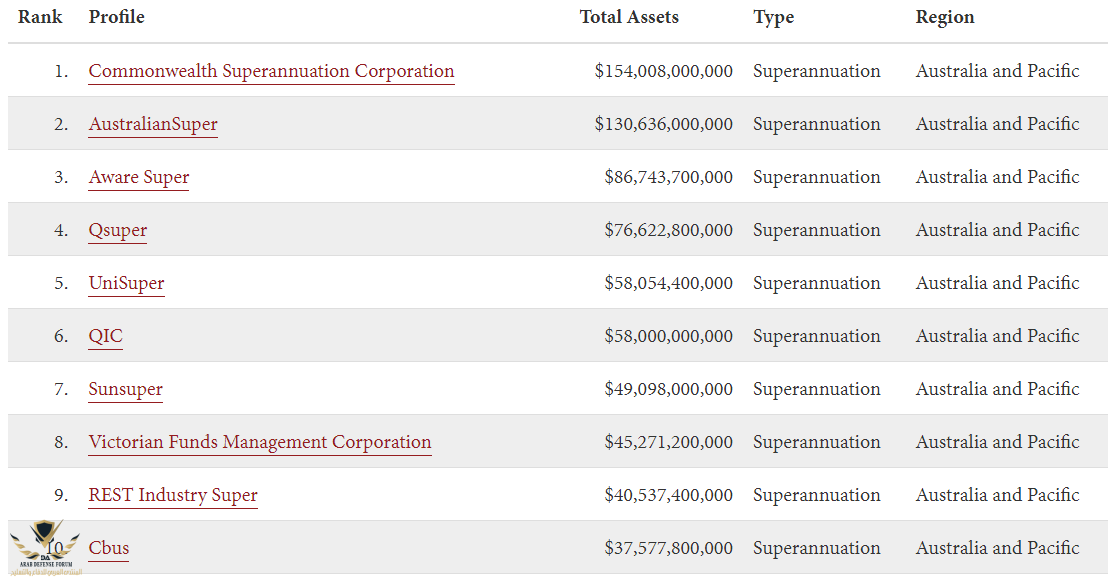Open the QIC profile link

106,336
